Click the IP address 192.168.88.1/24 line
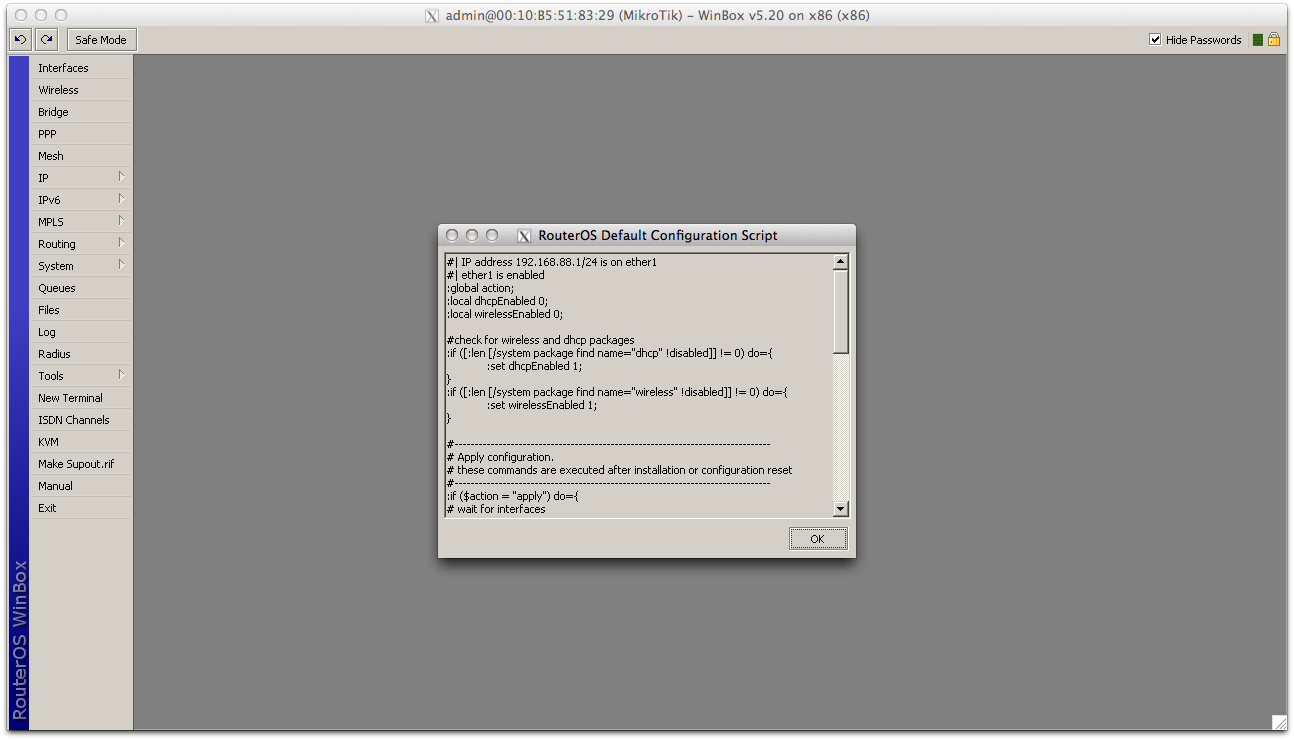 click(551, 262)
